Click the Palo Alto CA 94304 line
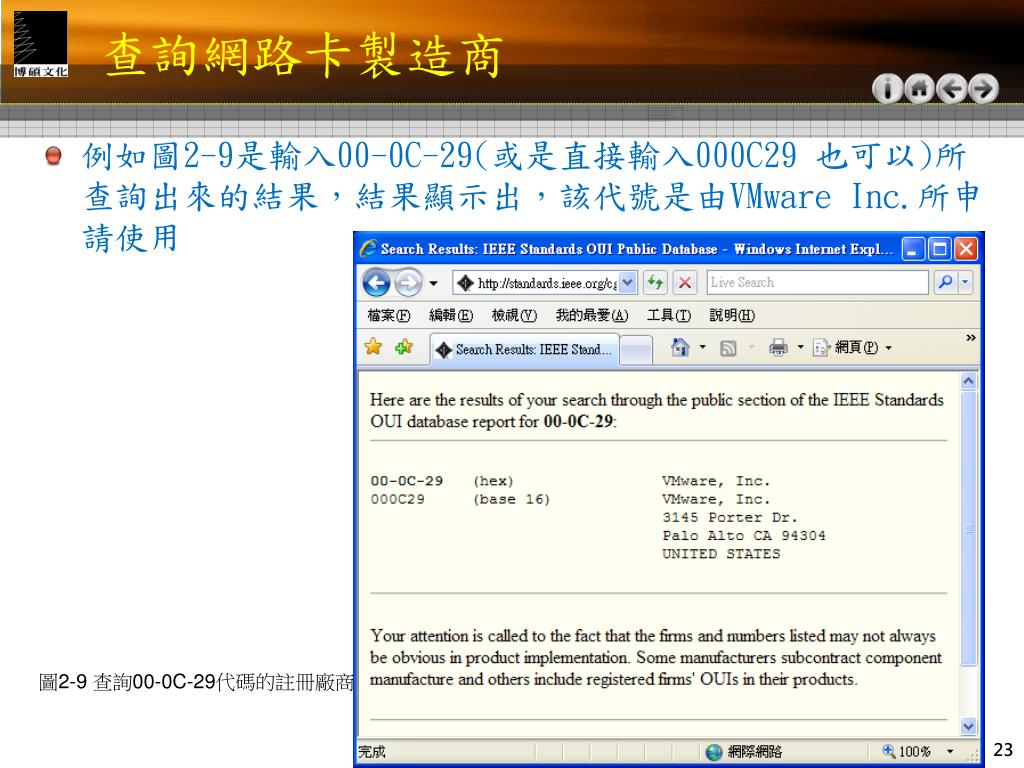The image size is (1024, 768). pyautogui.click(x=744, y=536)
